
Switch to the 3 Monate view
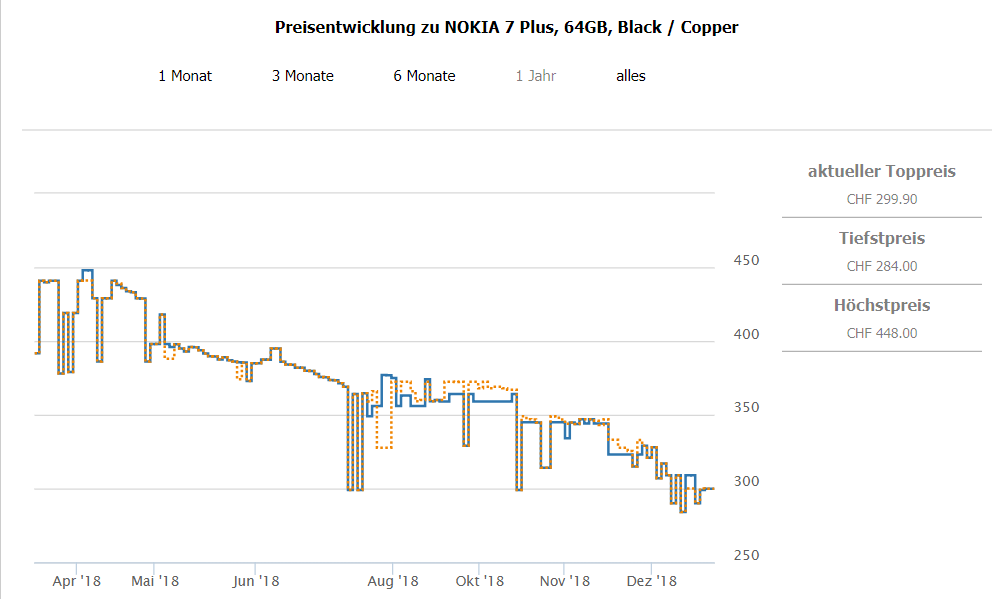point(303,76)
